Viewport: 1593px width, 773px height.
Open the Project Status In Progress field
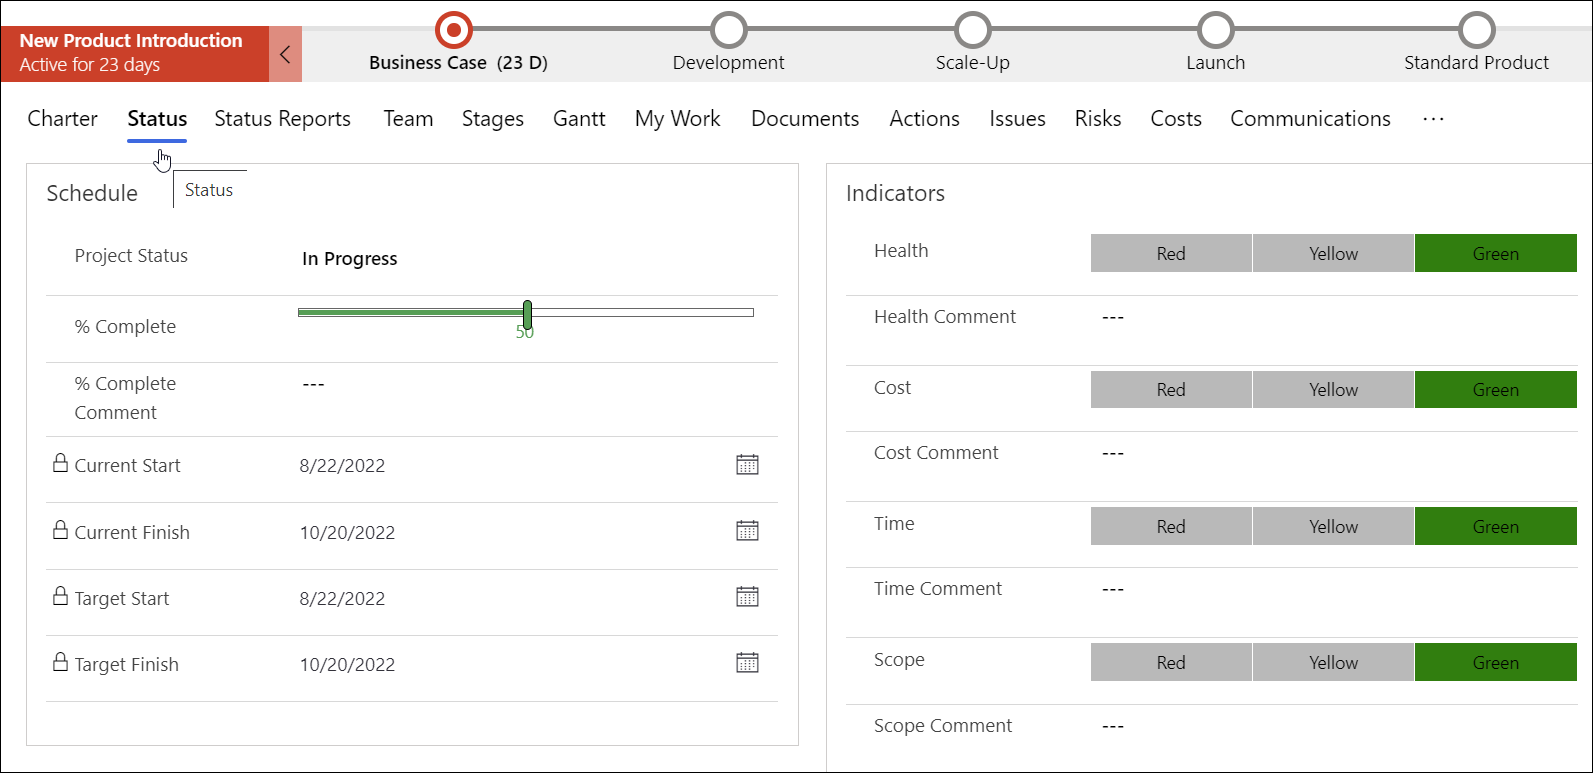click(350, 259)
